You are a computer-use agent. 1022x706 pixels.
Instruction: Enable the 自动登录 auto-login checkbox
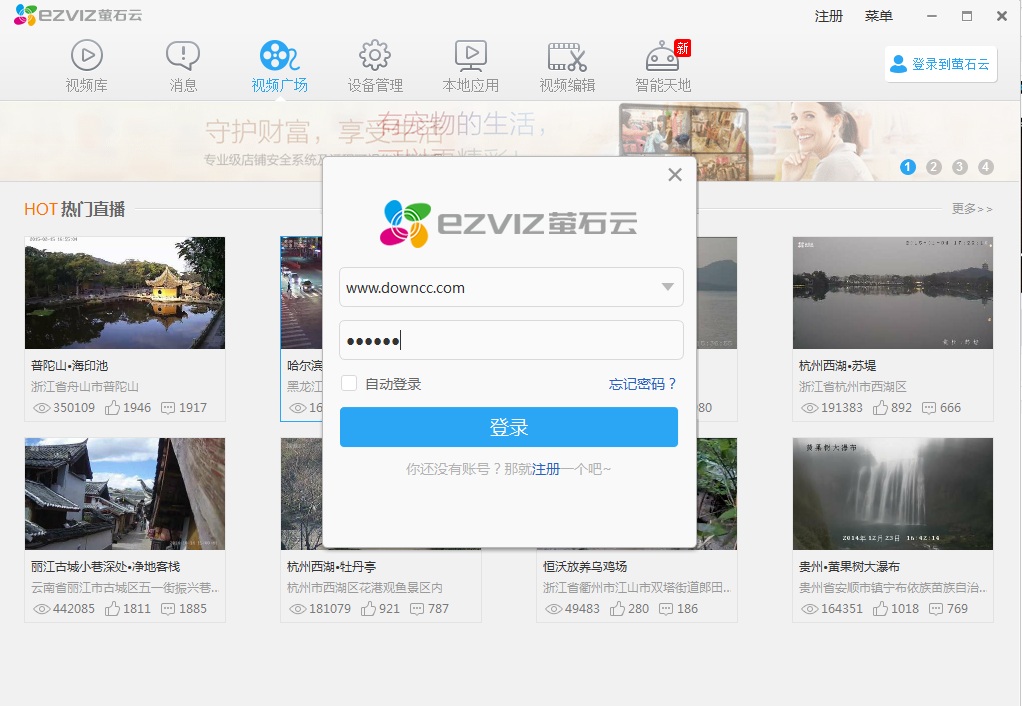pos(349,383)
